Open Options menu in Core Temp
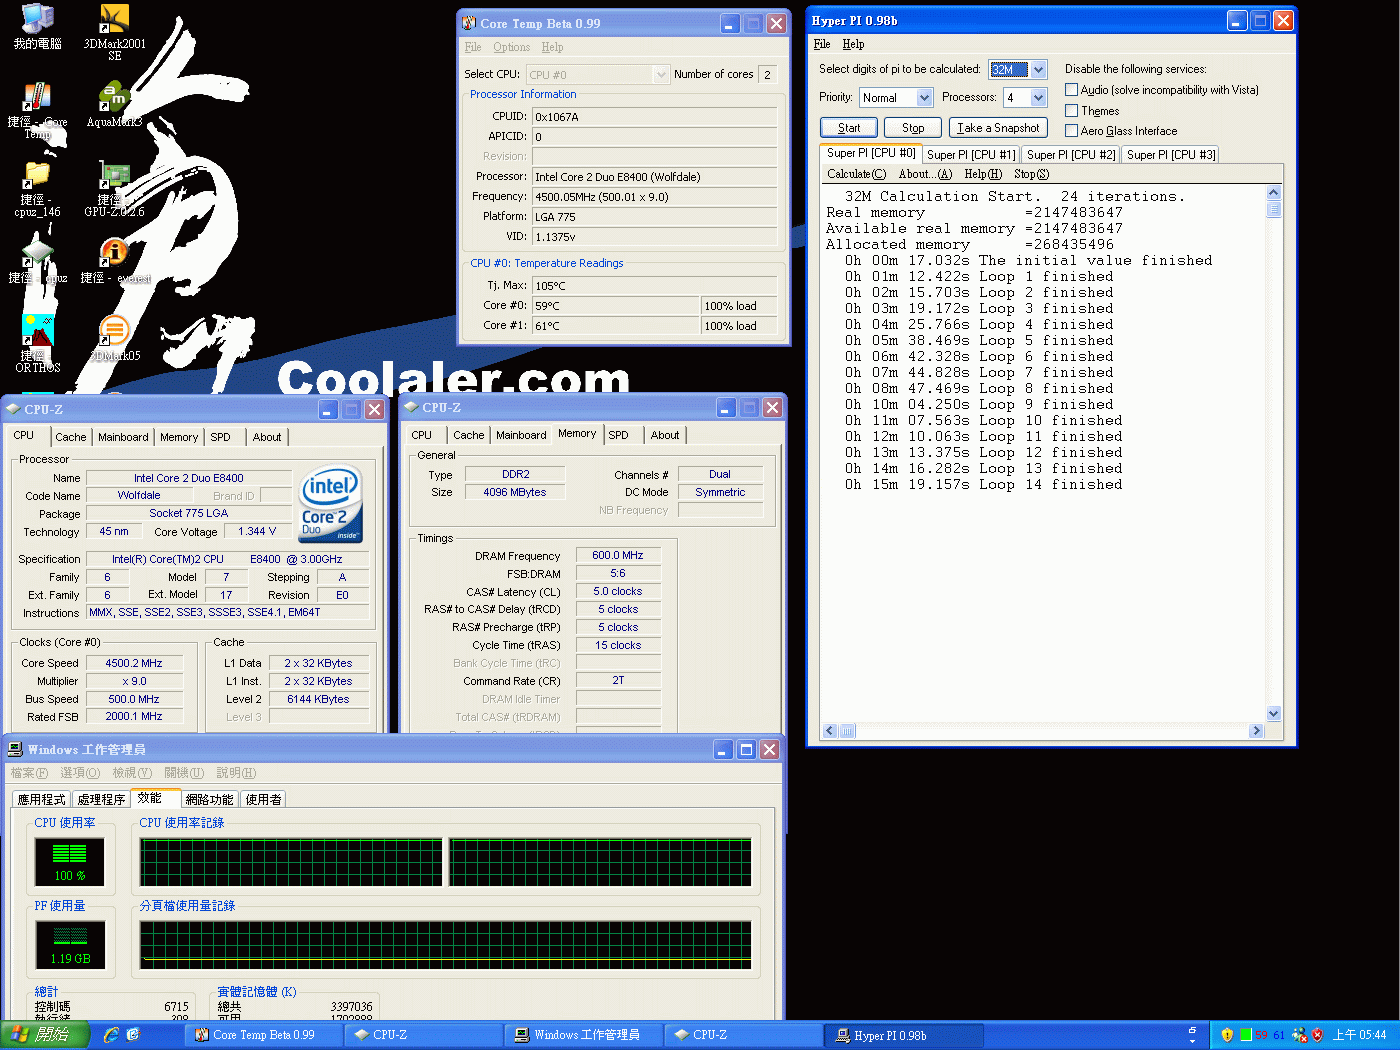Image resolution: width=1400 pixels, height=1050 pixels. pyautogui.click(x=511, y=47)
